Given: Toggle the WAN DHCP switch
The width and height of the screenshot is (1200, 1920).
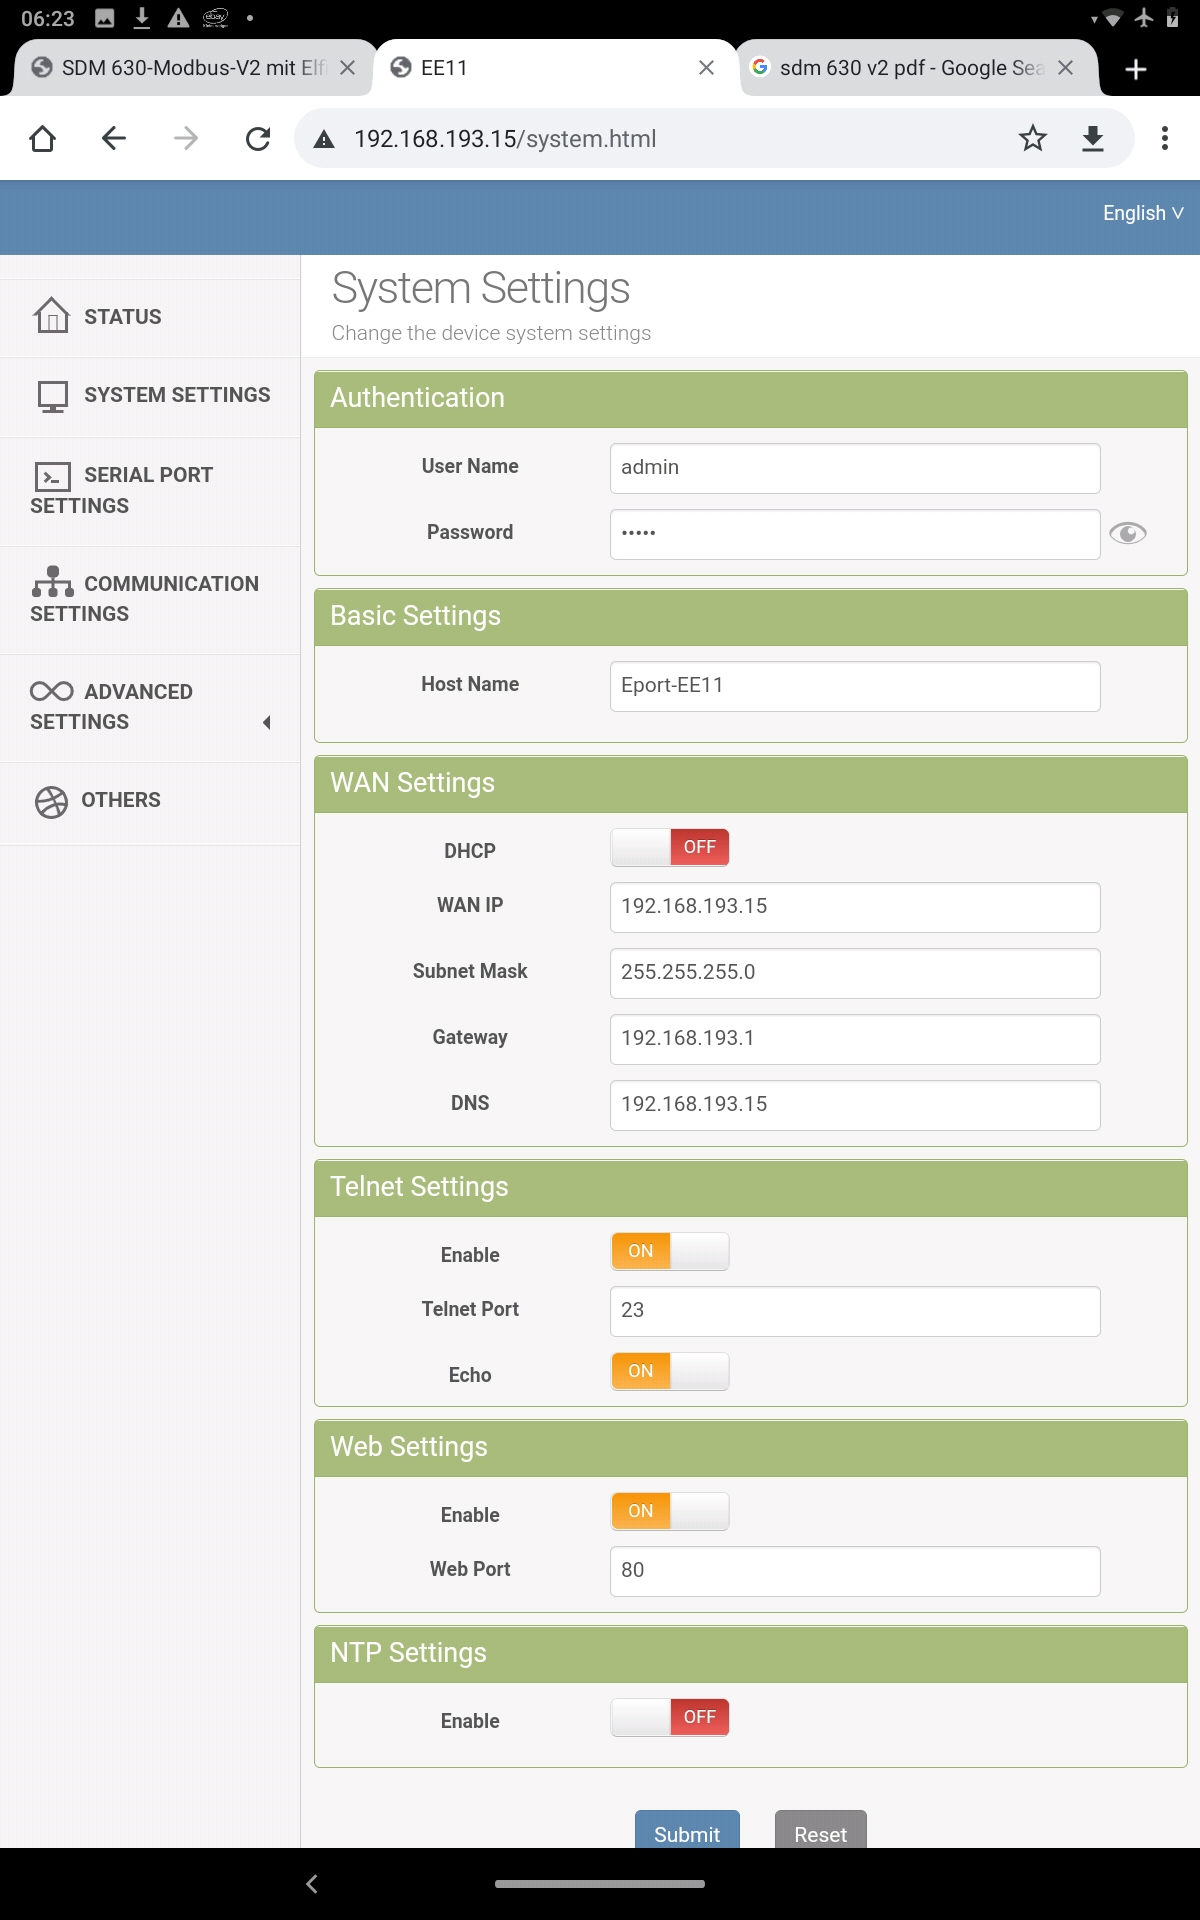Looking at the screenshot, I should click(670, 847).
